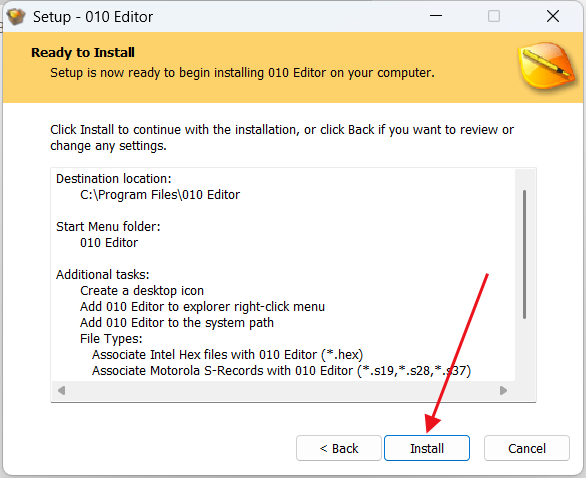Click the right arrow of horizontal scrollbar
Image resolution: width=586 pixels, height=478 pixels.
[503, 391]
